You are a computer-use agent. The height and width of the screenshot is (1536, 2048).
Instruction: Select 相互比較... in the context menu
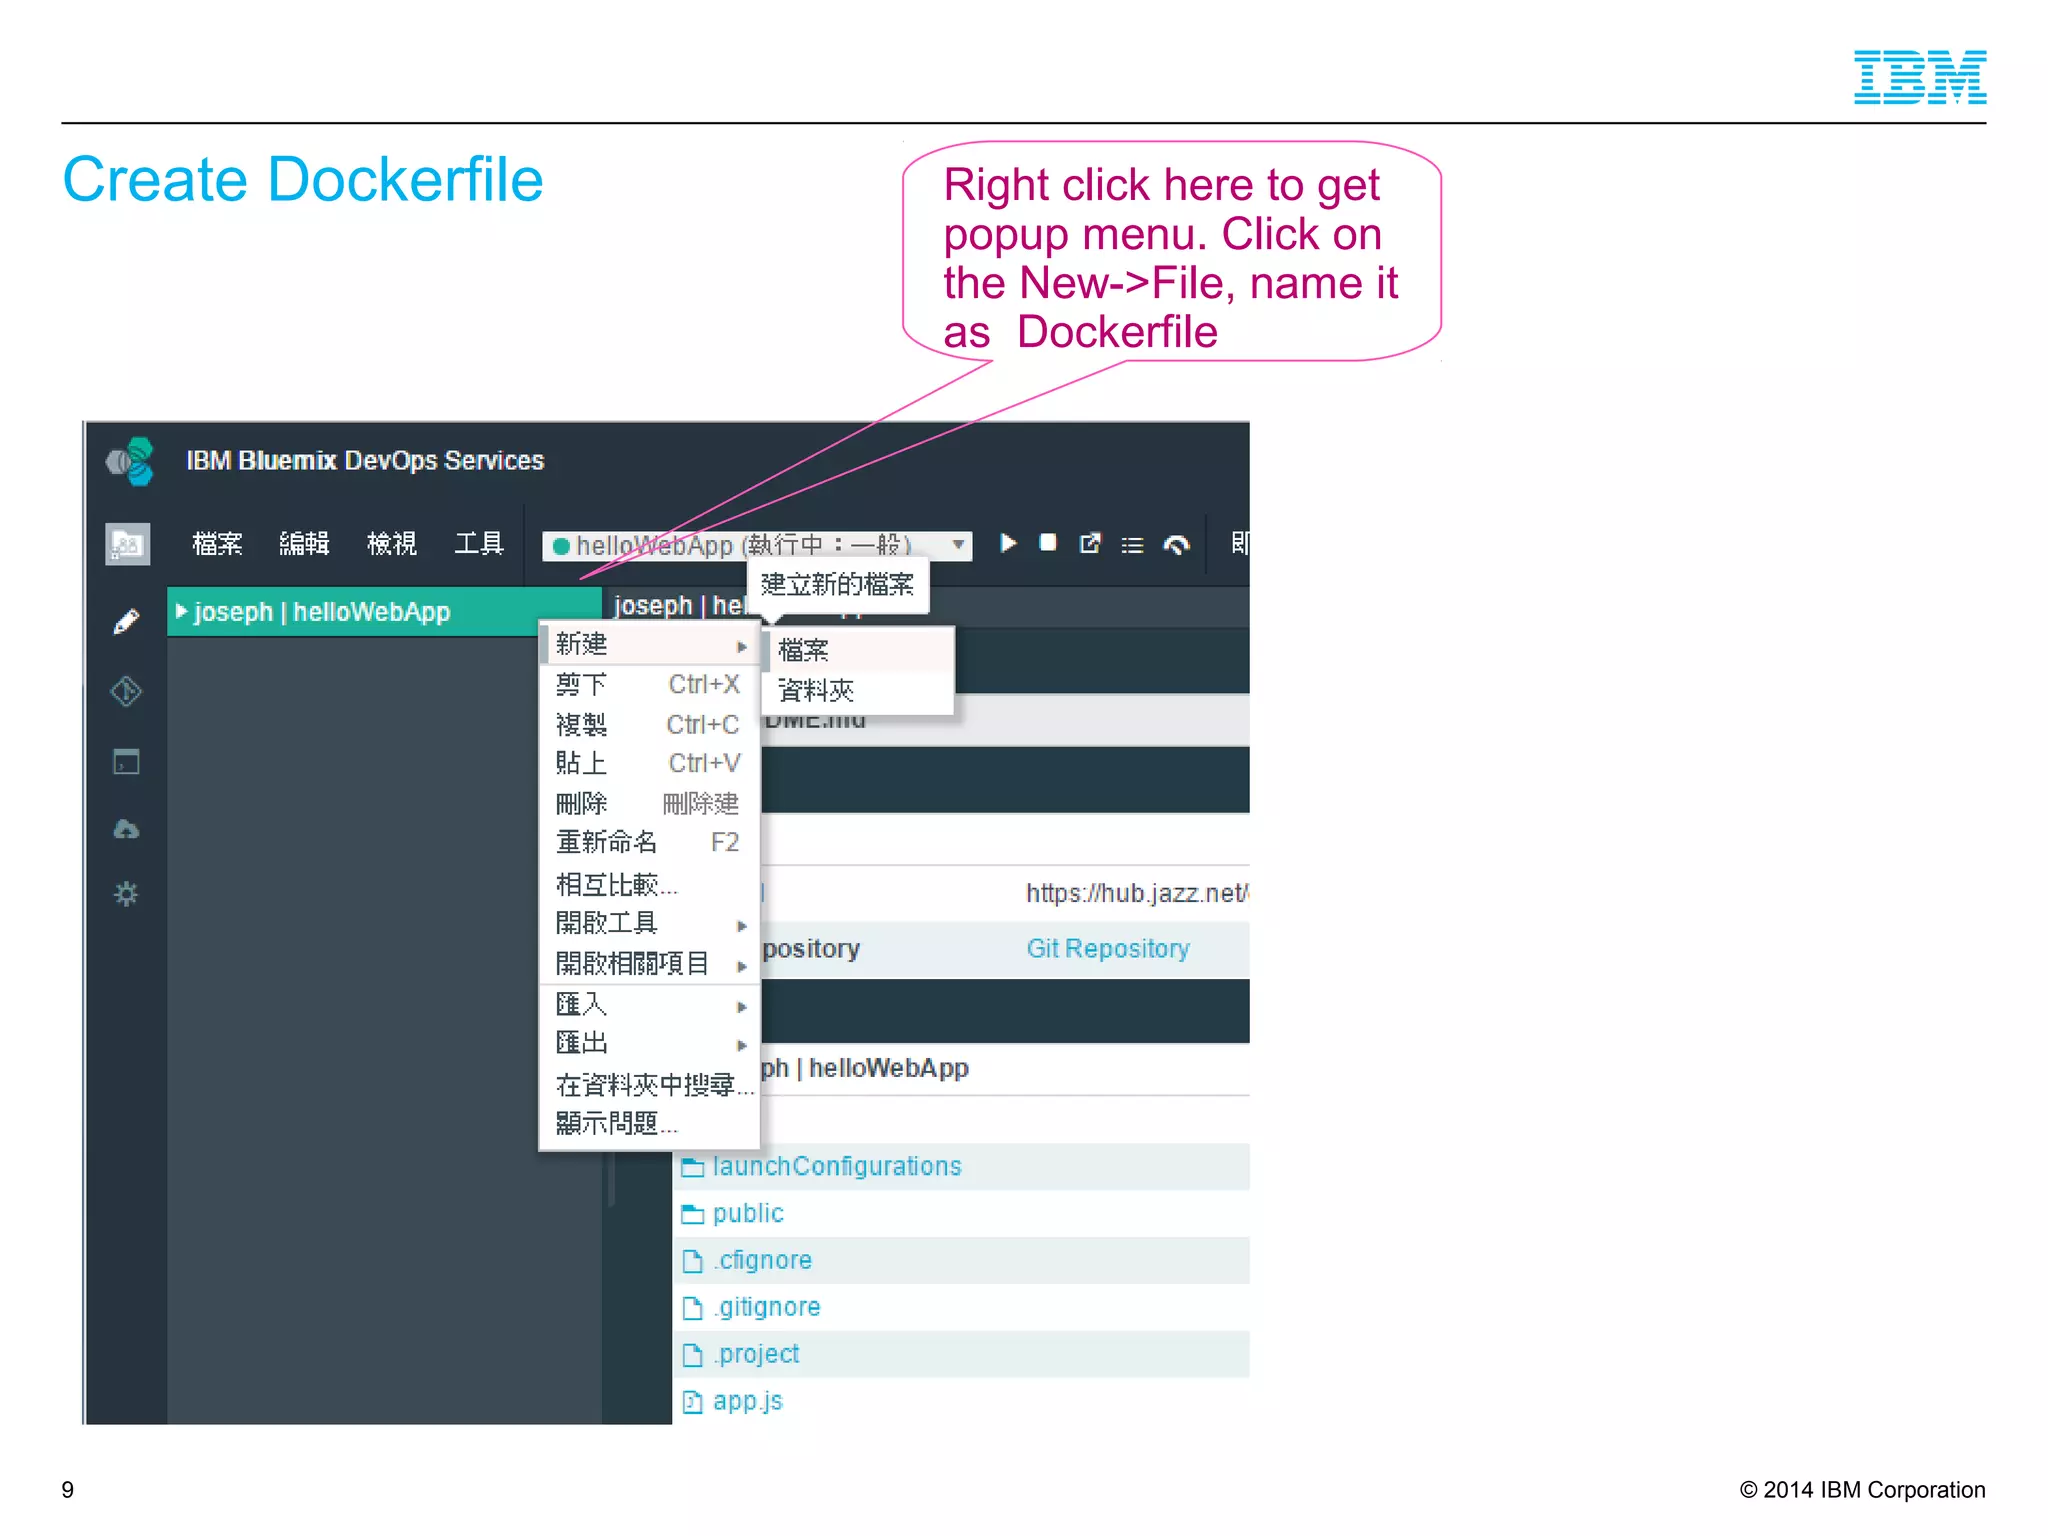651,885
